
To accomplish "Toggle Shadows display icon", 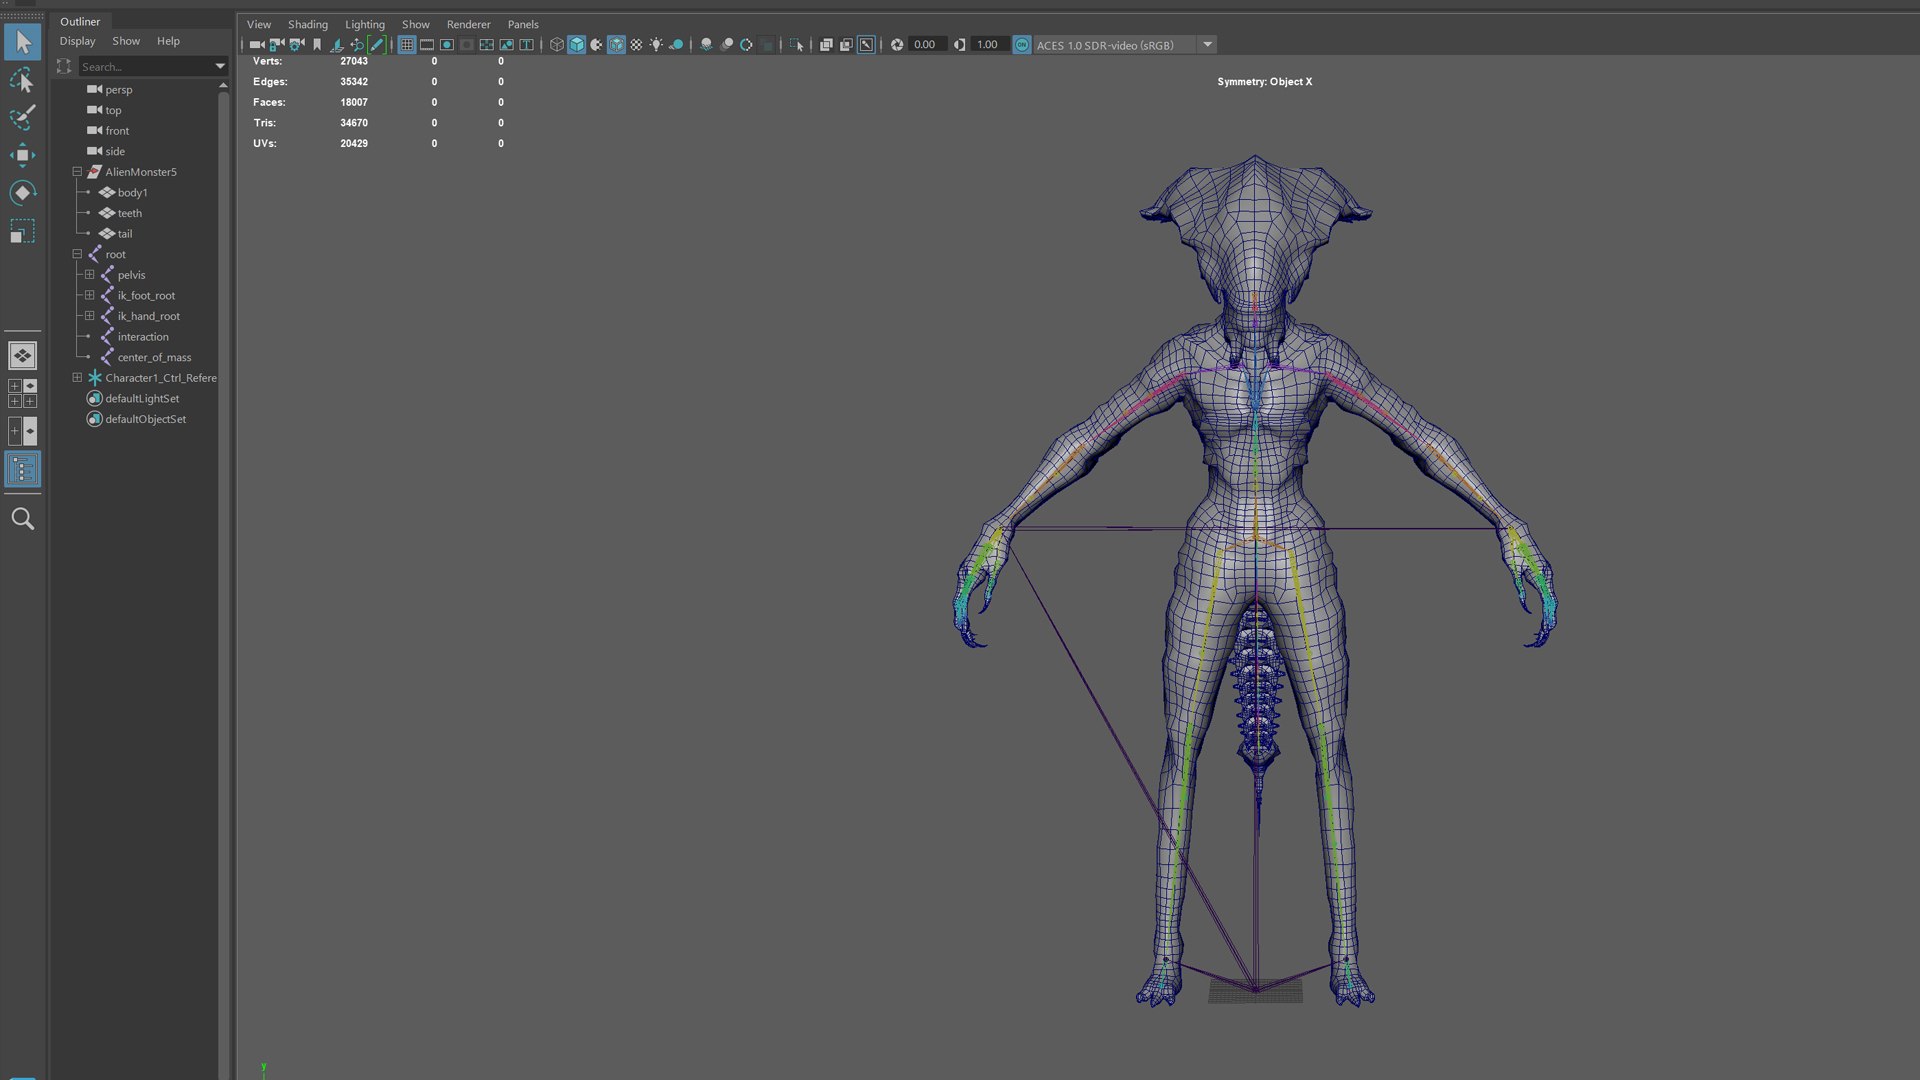I will click(x=676, y=45).
